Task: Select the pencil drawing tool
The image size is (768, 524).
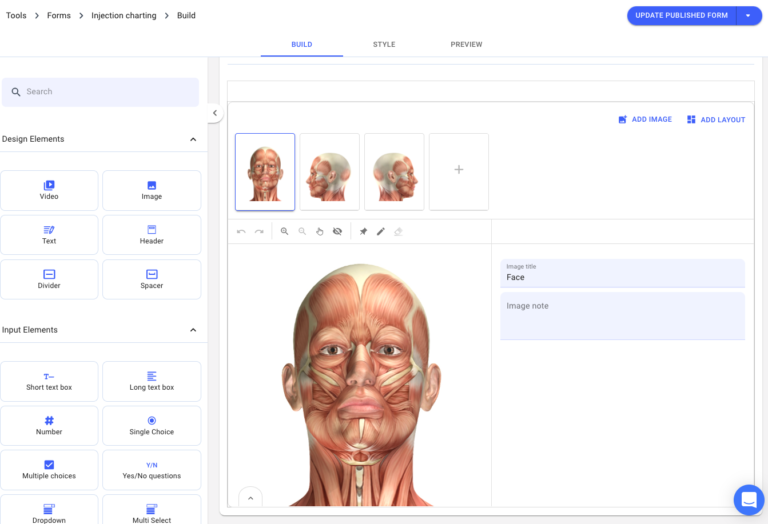Action: coord(381,232)
